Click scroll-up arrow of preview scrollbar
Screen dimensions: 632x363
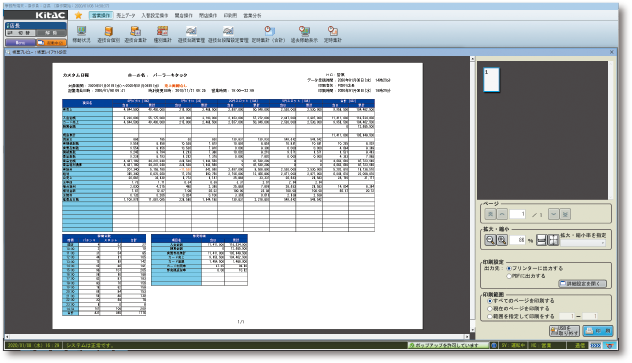[x=472, y=59]
